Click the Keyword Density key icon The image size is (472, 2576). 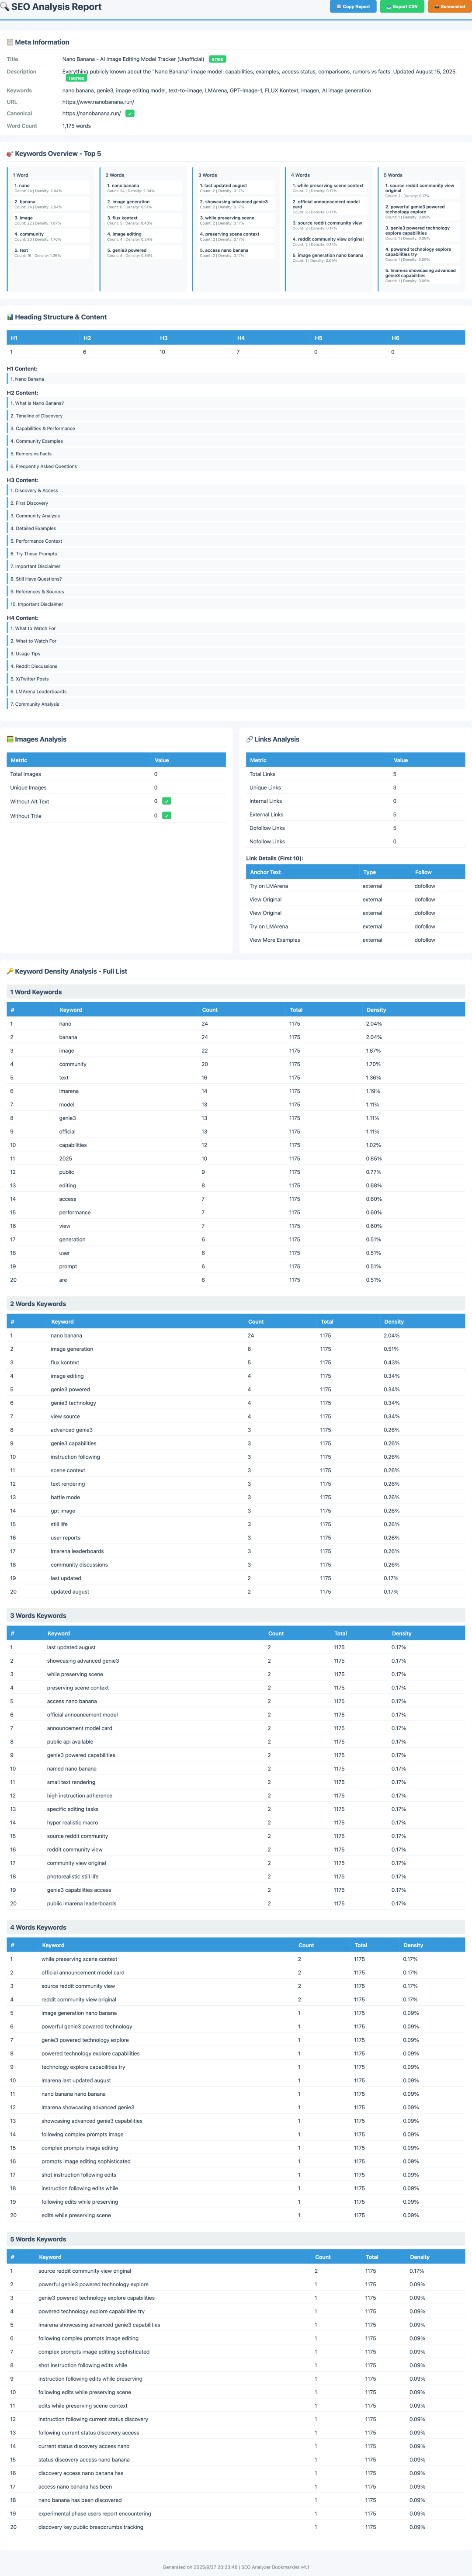tap(10, 971)
